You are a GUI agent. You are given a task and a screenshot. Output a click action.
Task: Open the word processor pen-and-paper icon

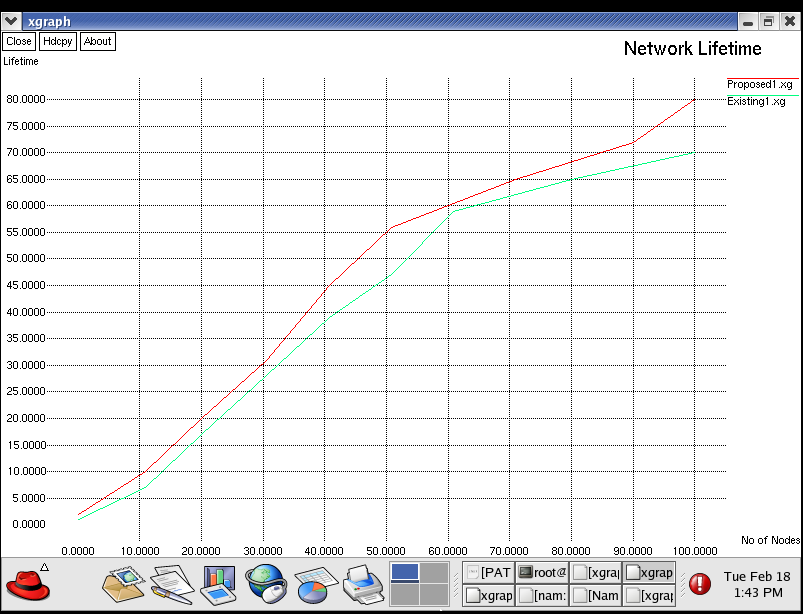tap(172, 582)
